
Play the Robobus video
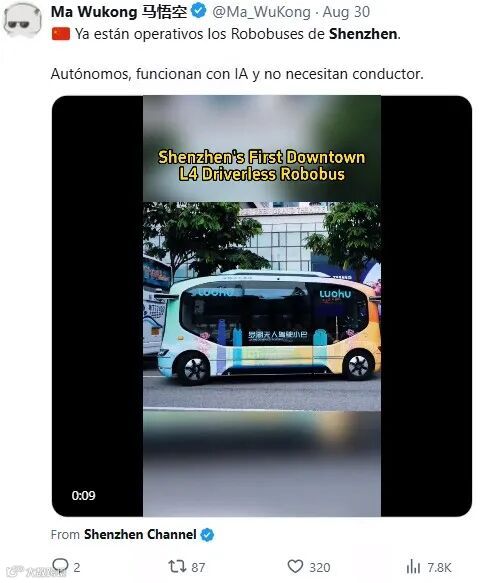[x=262, y=306]
